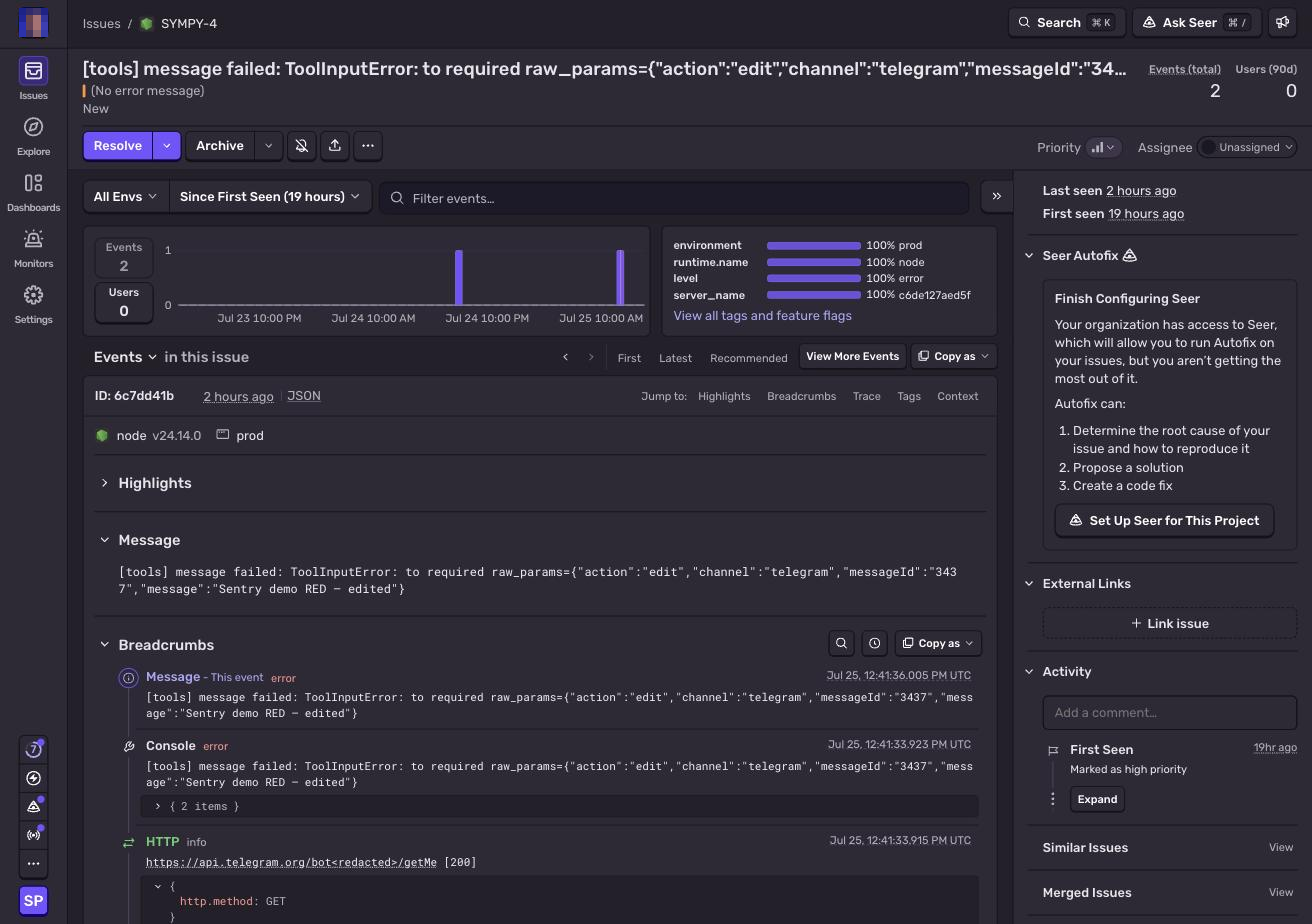The image size is (1312, 924).
Task: Open the Resolve options dropdown arrow
Action: 167,146
